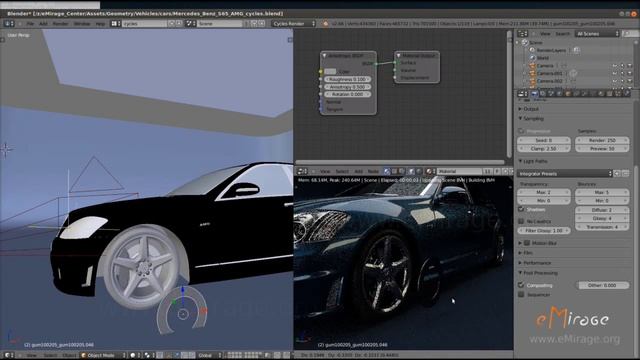Enable the Motion Blur checkbox
Image resolution: width=640 pixels, height=360 pixels.
pos(527,243)
